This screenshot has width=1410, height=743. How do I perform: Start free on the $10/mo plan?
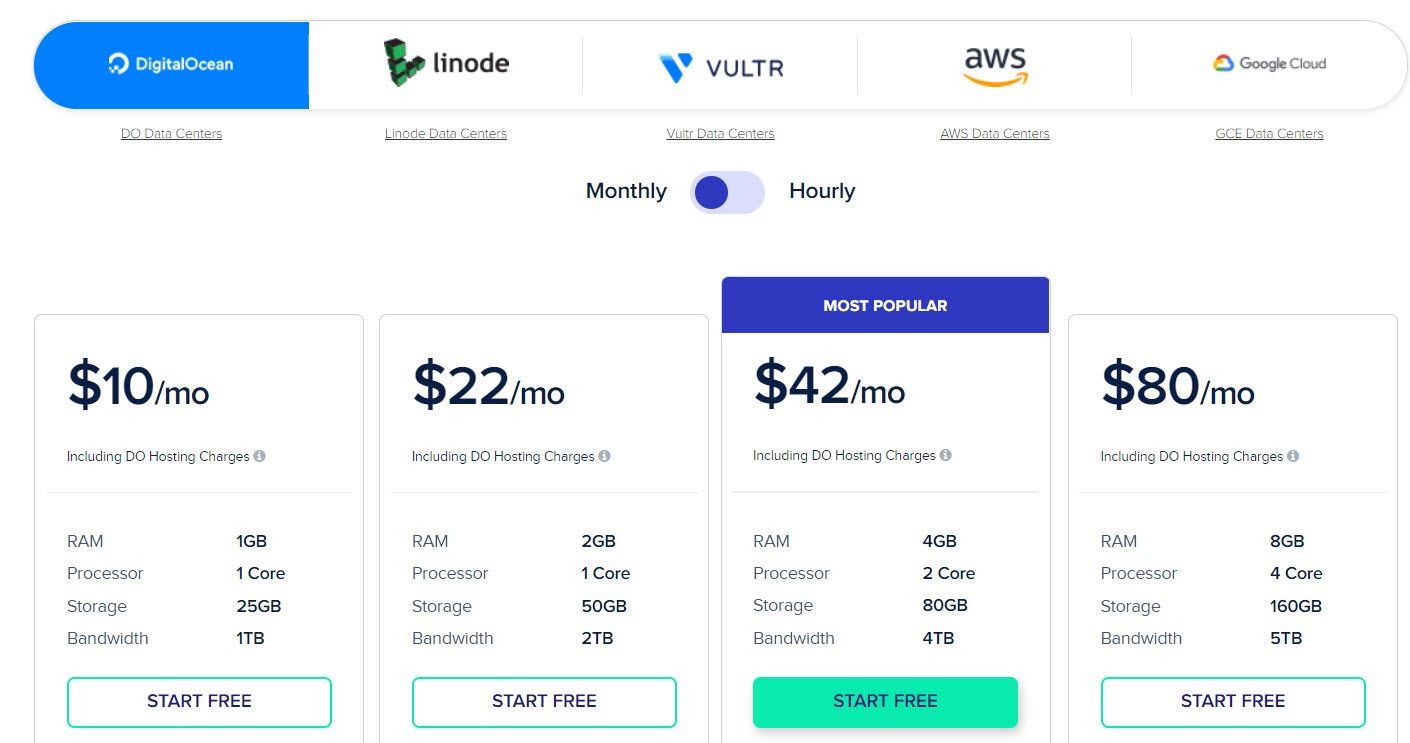click(x=199, y=702)
